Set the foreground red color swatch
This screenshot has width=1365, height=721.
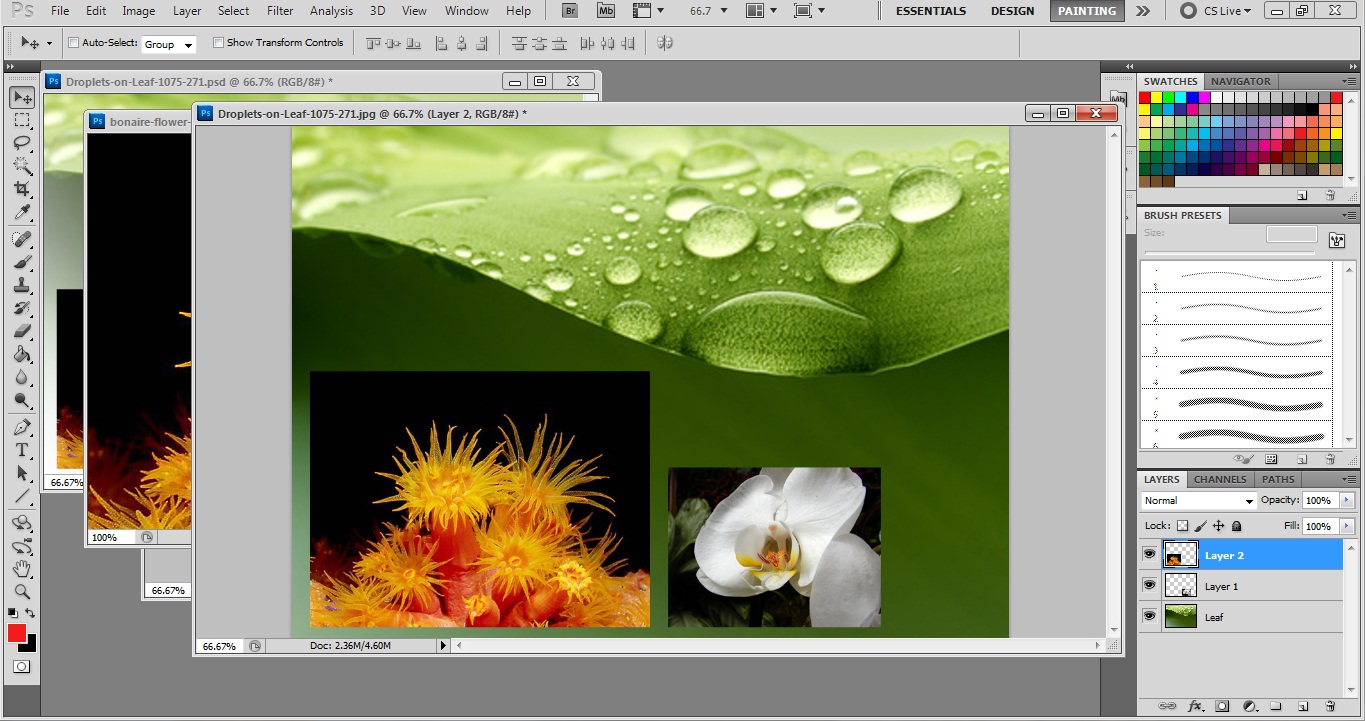tap(16, 633)
